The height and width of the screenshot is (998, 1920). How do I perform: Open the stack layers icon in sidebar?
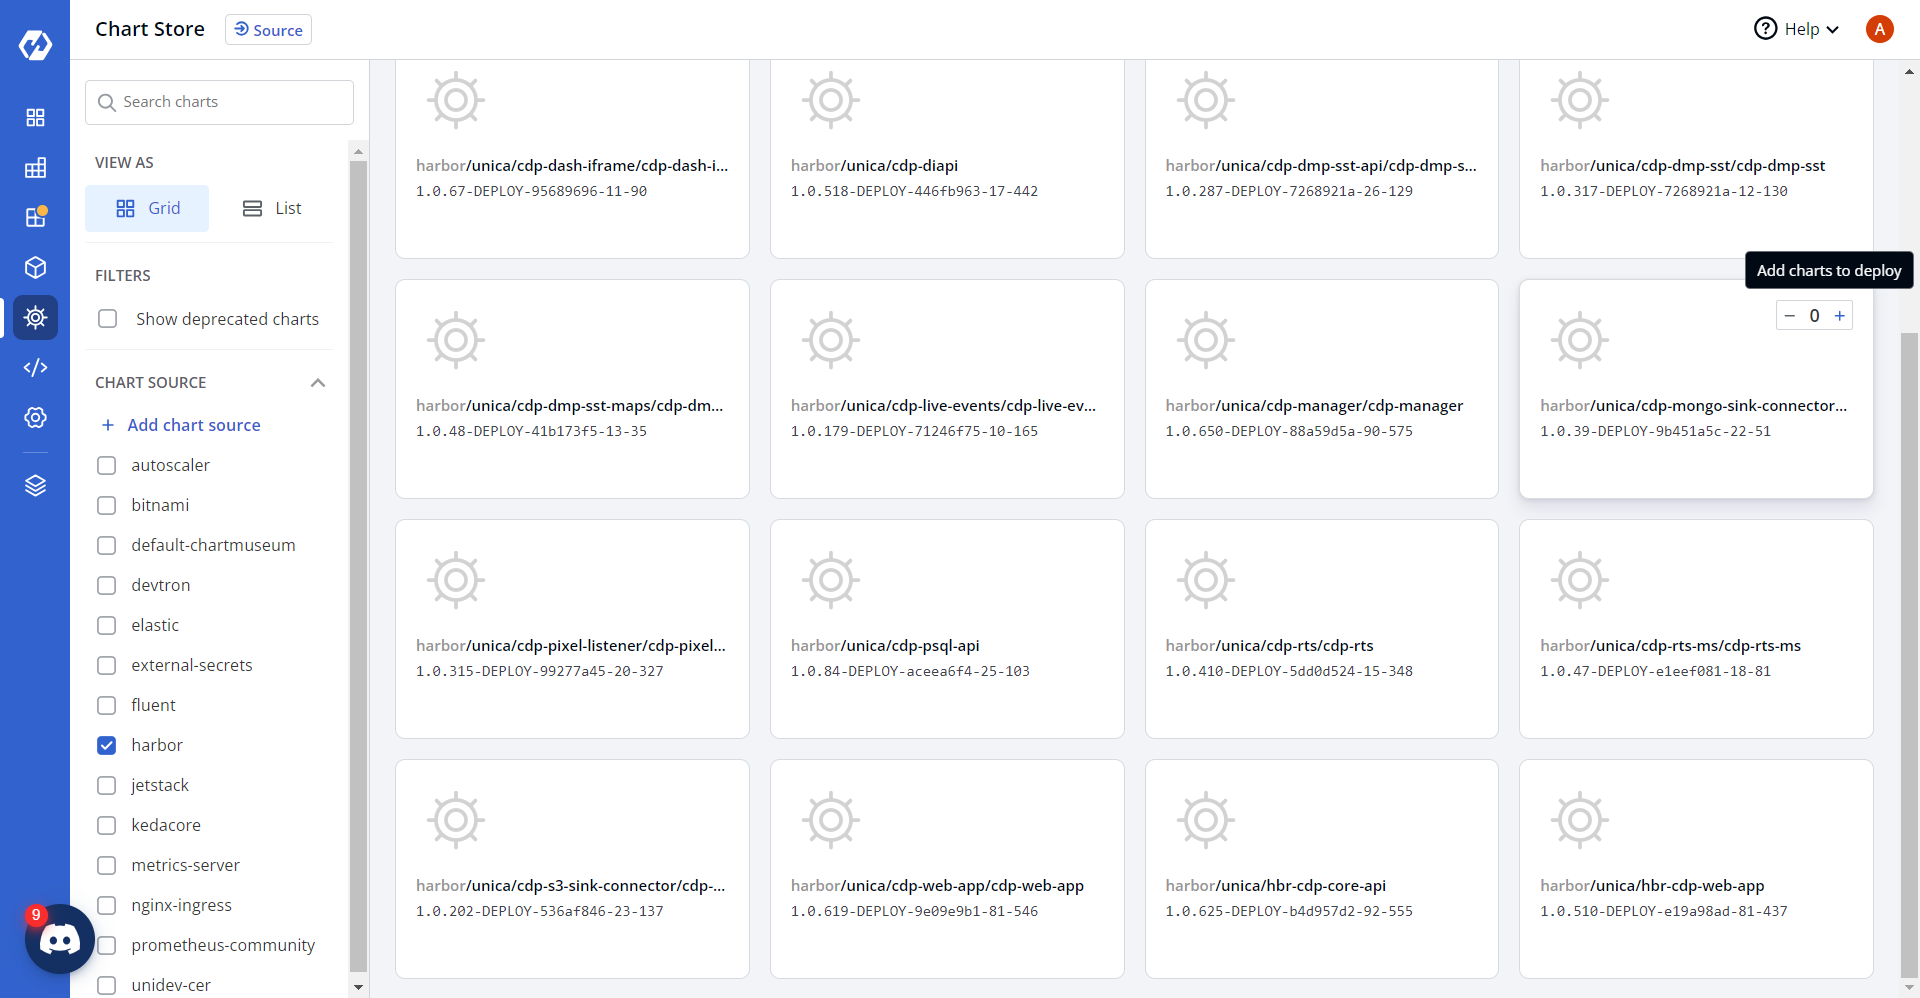click(35, 486)
